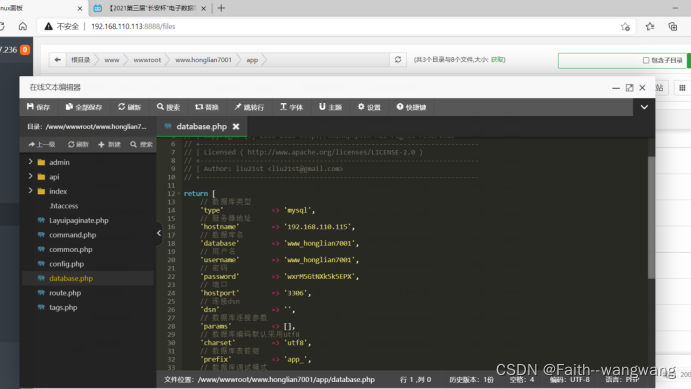Open route.php in the tree
Screen dimensions: 691x389
click(x=65, y=293)
